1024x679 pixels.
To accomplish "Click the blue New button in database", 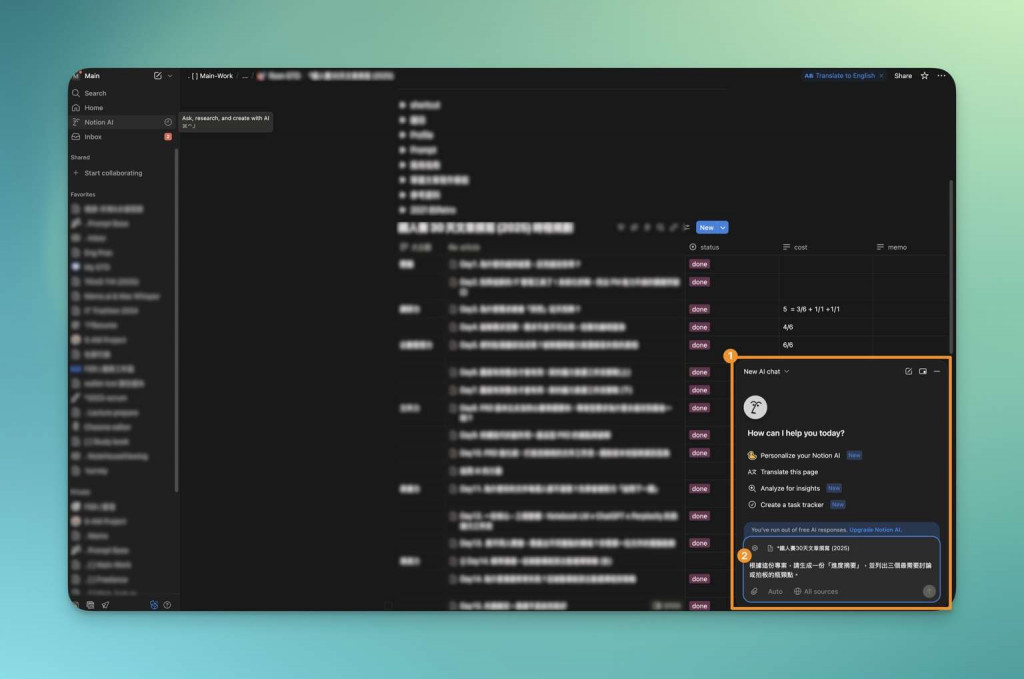I will (x=707, y=227).
